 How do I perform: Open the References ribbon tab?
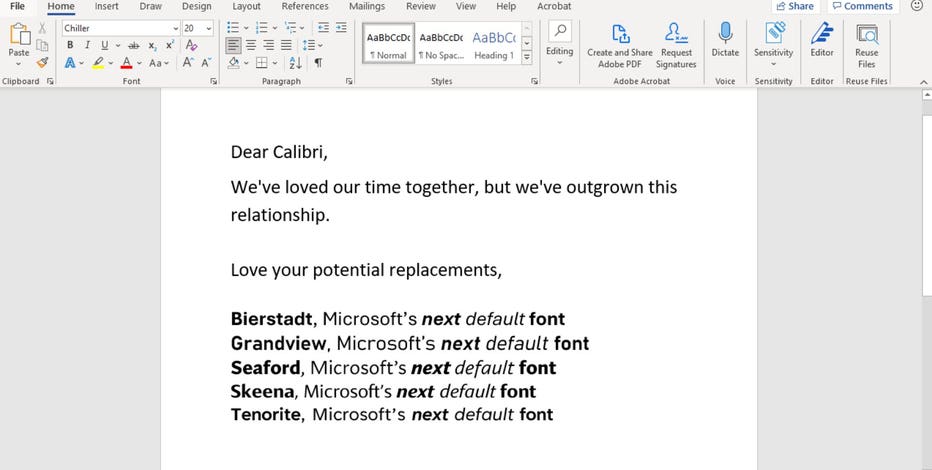(x=305, y=6)
